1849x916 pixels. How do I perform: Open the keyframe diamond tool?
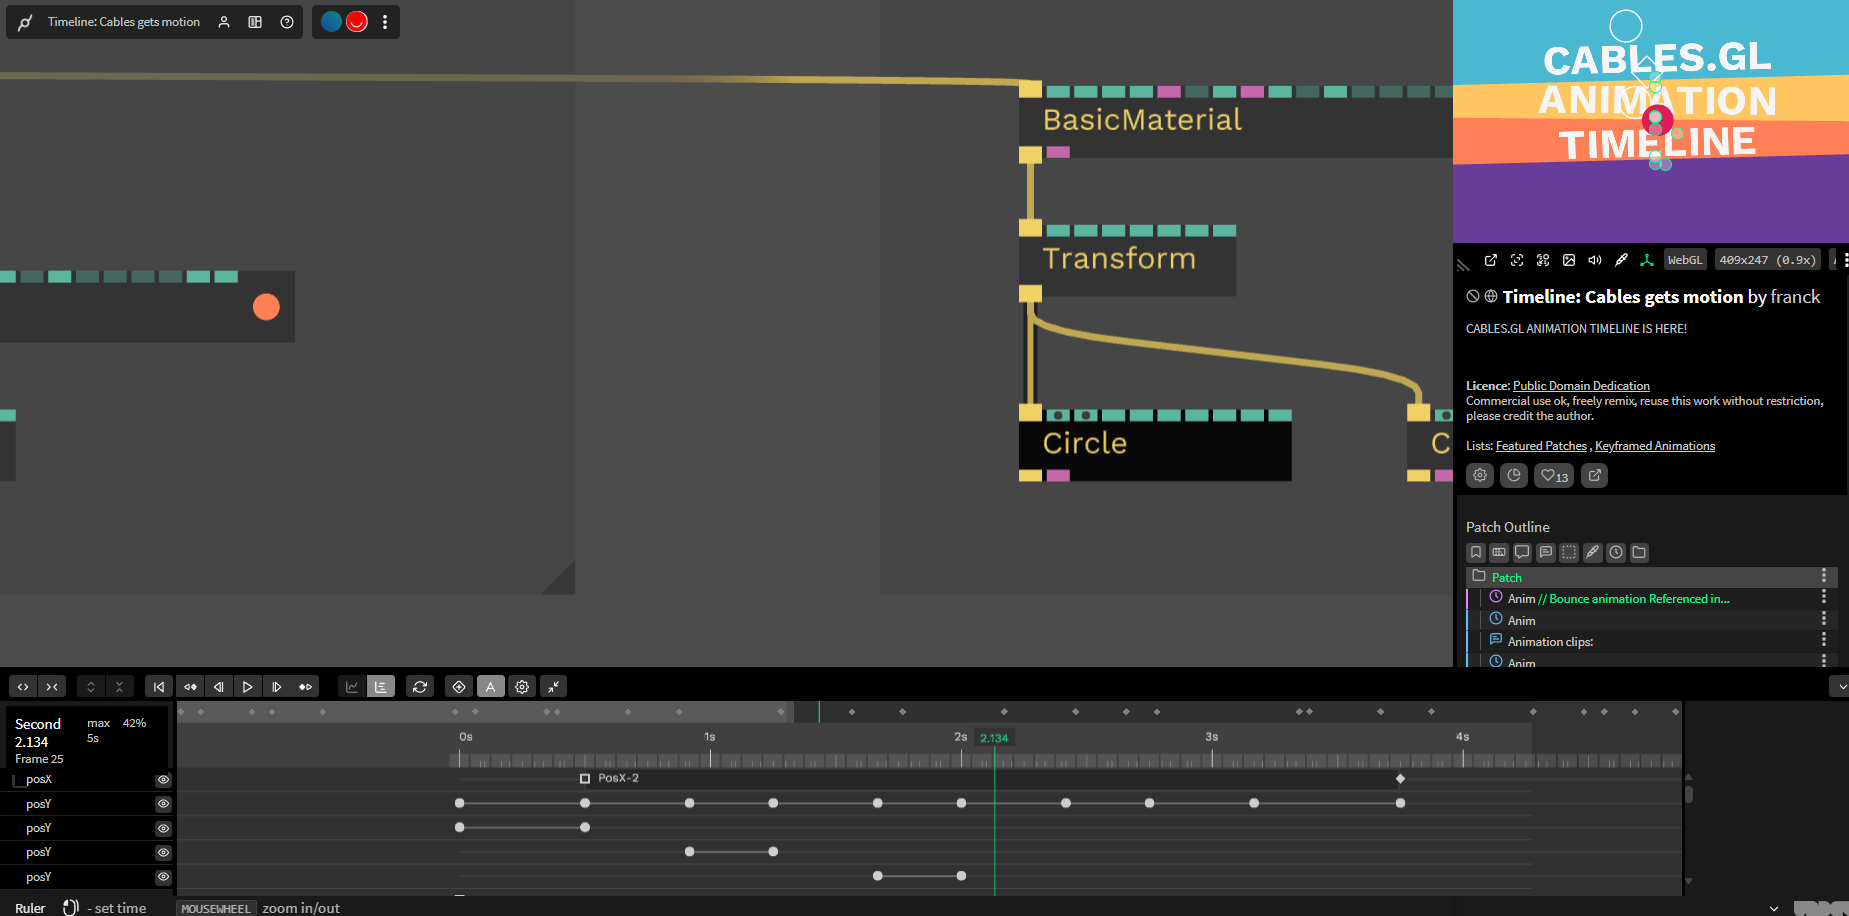pos(459,686)
